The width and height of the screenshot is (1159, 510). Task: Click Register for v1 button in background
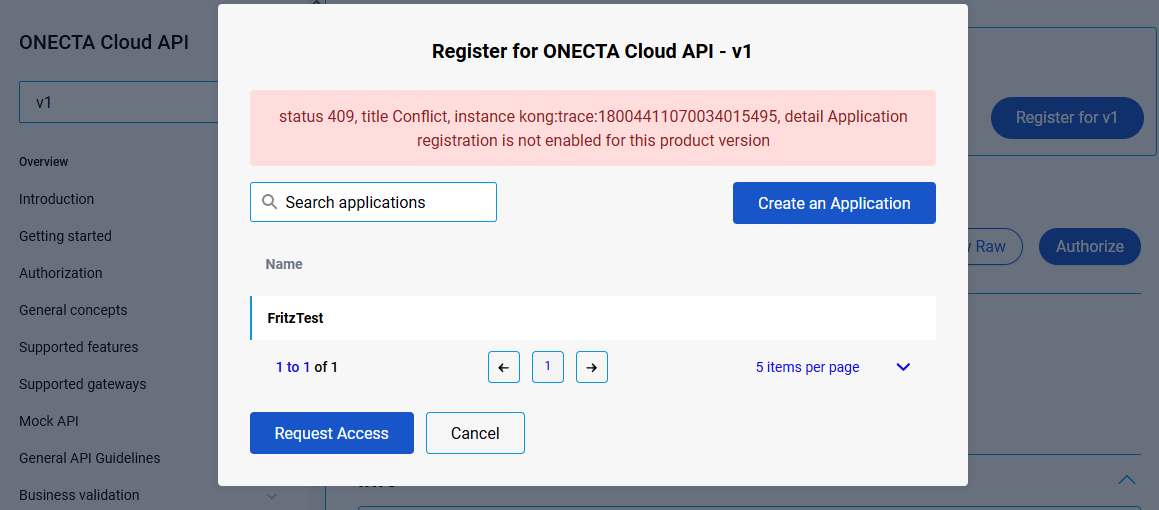point(1067,118)
